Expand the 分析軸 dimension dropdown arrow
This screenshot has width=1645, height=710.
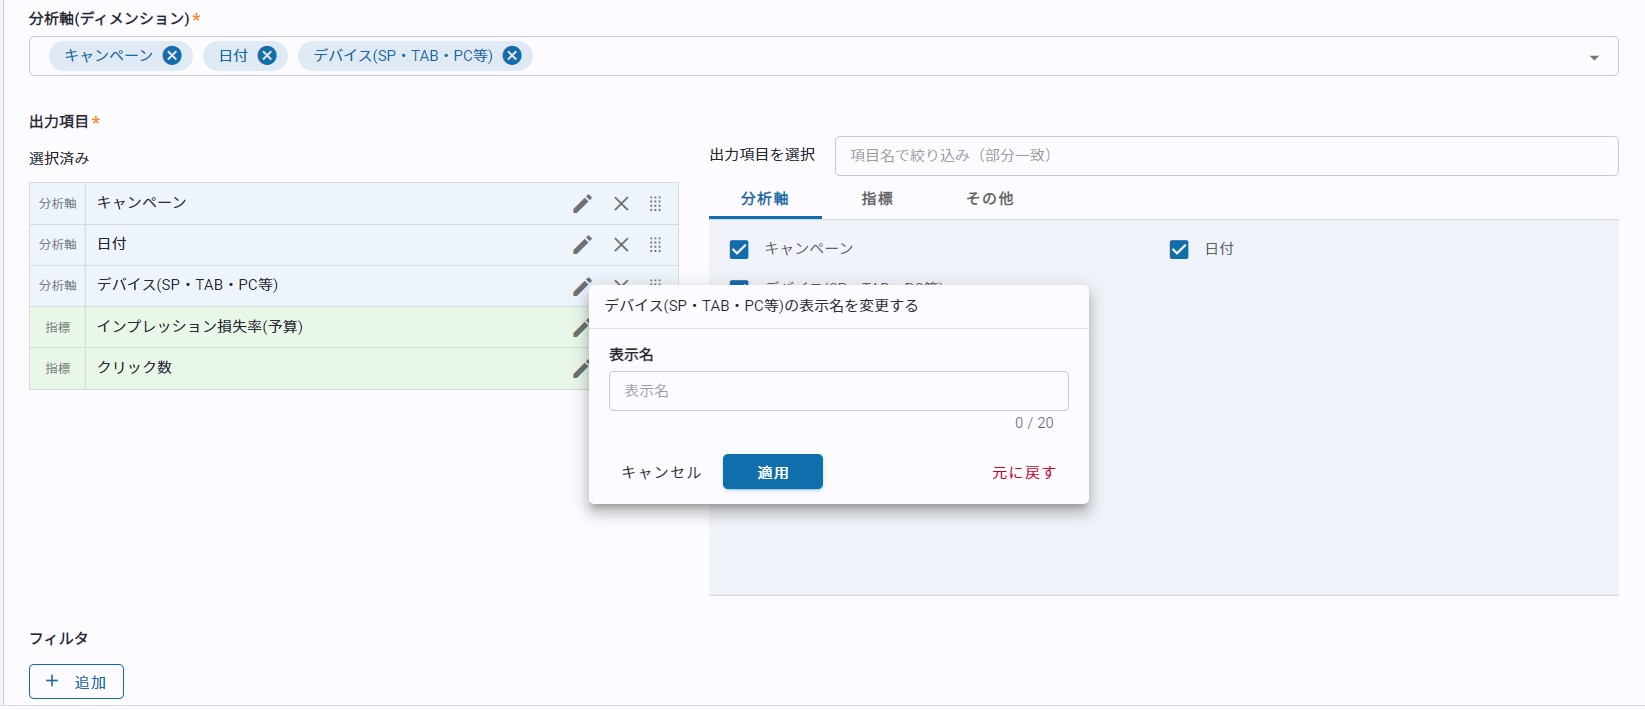point(1594,58)
